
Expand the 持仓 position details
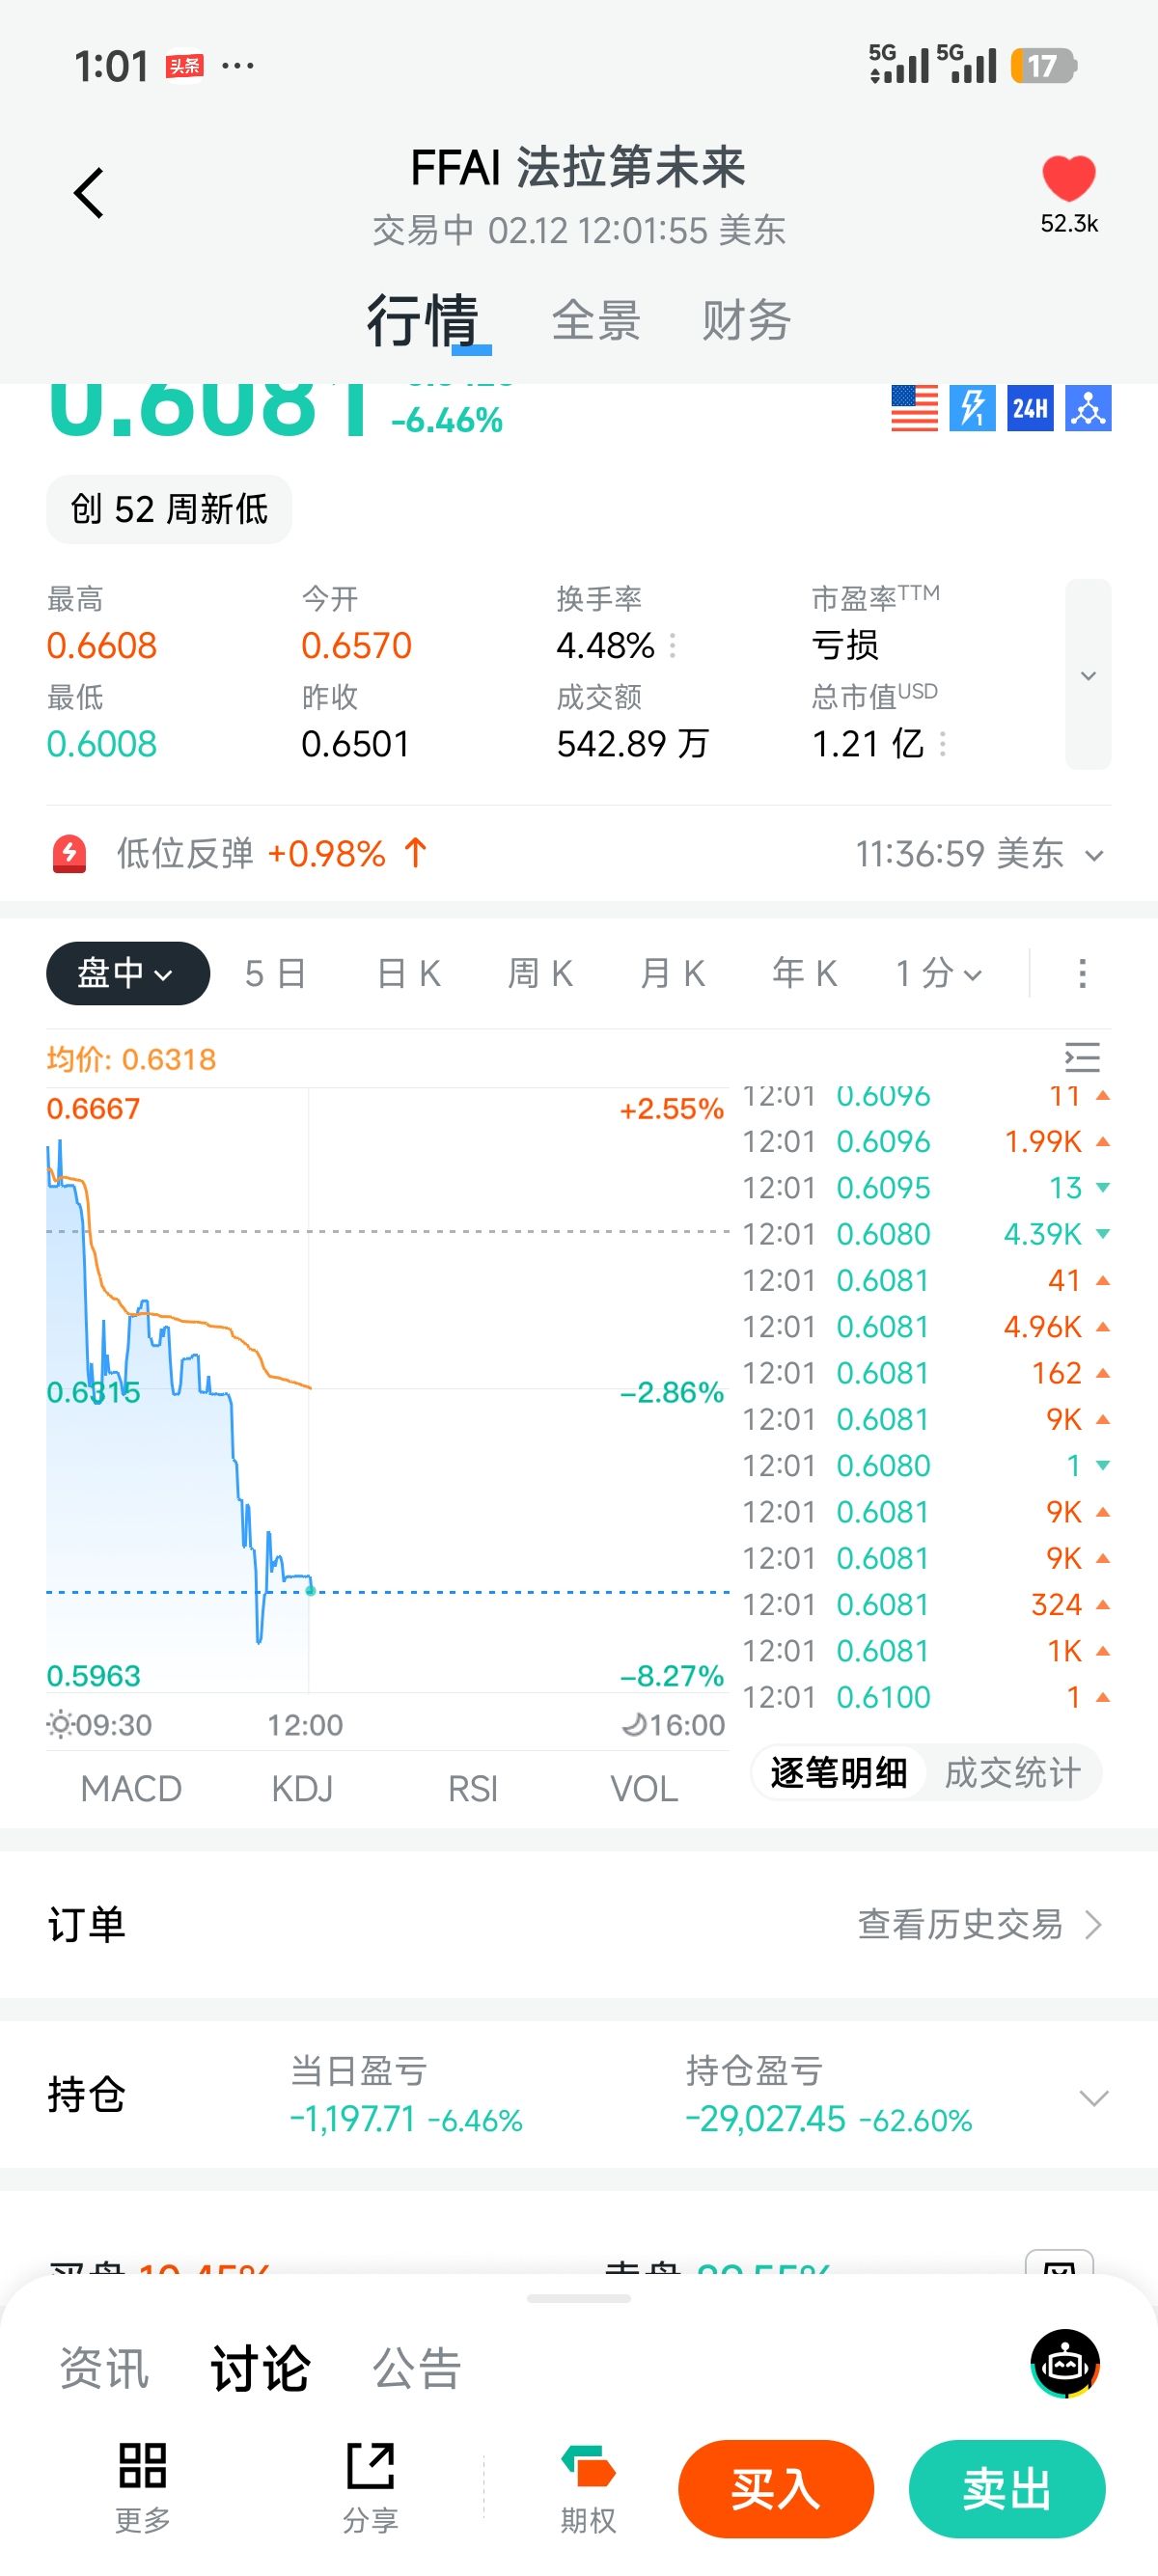[x=1094, y=2097]
